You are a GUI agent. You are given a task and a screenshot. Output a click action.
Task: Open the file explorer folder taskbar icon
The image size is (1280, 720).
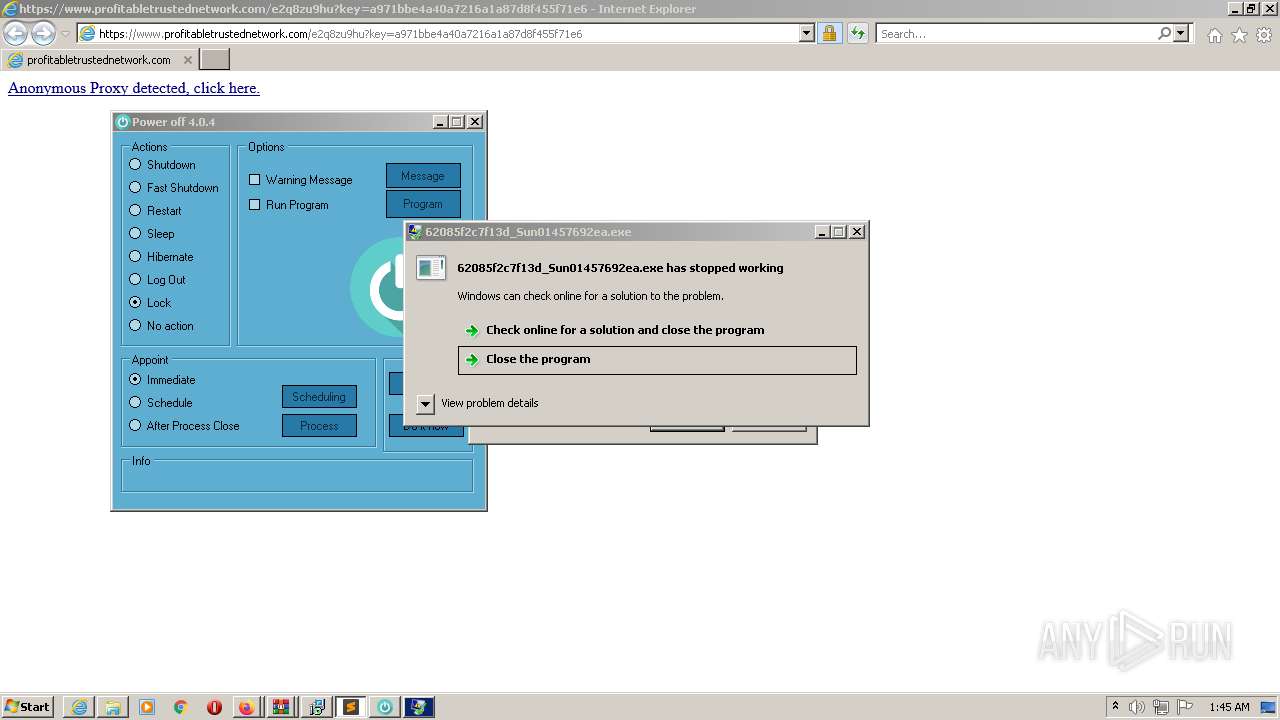113,707
